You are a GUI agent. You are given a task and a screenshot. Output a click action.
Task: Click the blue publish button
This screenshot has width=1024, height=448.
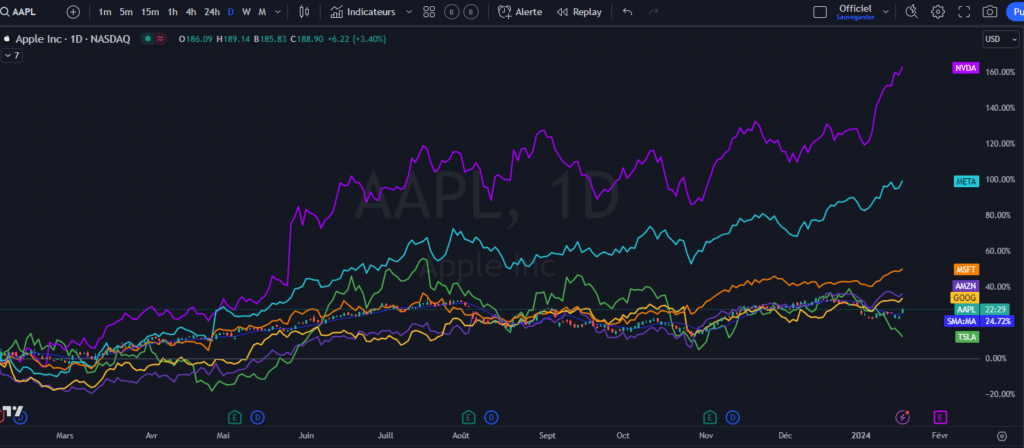click(x=1016, y=12)
